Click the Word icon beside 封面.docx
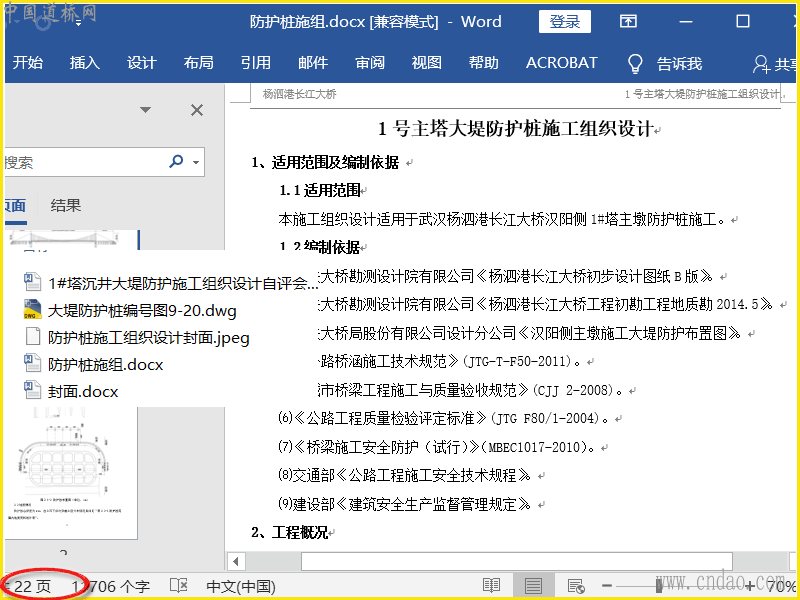This screenshot has width=800, height=600. click(x=33, y=390)
